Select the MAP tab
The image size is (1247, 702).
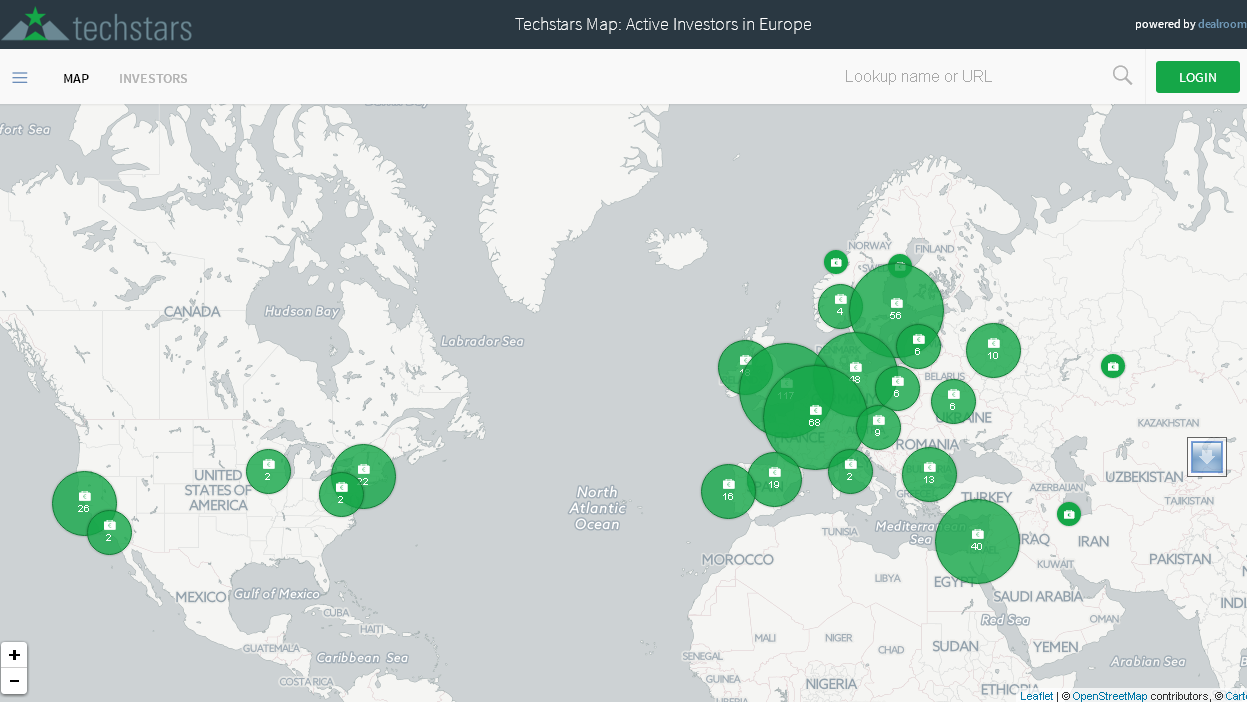tap(76, 78)
